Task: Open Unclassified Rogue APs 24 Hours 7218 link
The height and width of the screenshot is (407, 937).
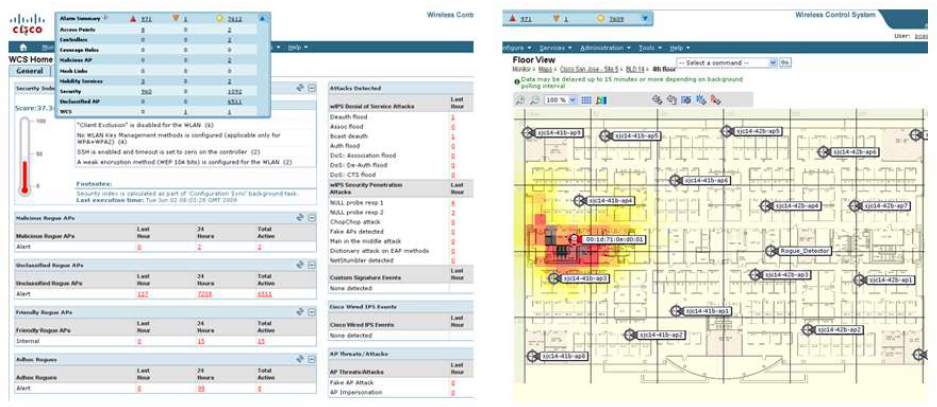Action: pos(204,294)
